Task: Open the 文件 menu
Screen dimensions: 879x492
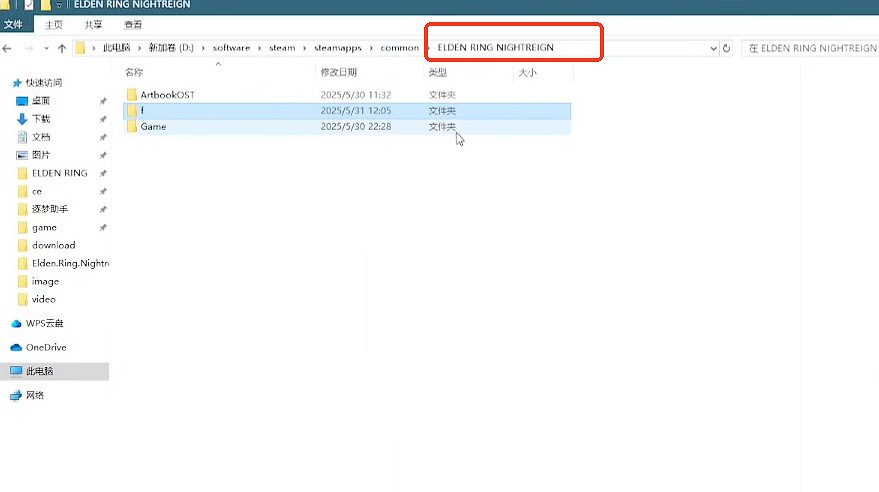Action: pos(13,24)
